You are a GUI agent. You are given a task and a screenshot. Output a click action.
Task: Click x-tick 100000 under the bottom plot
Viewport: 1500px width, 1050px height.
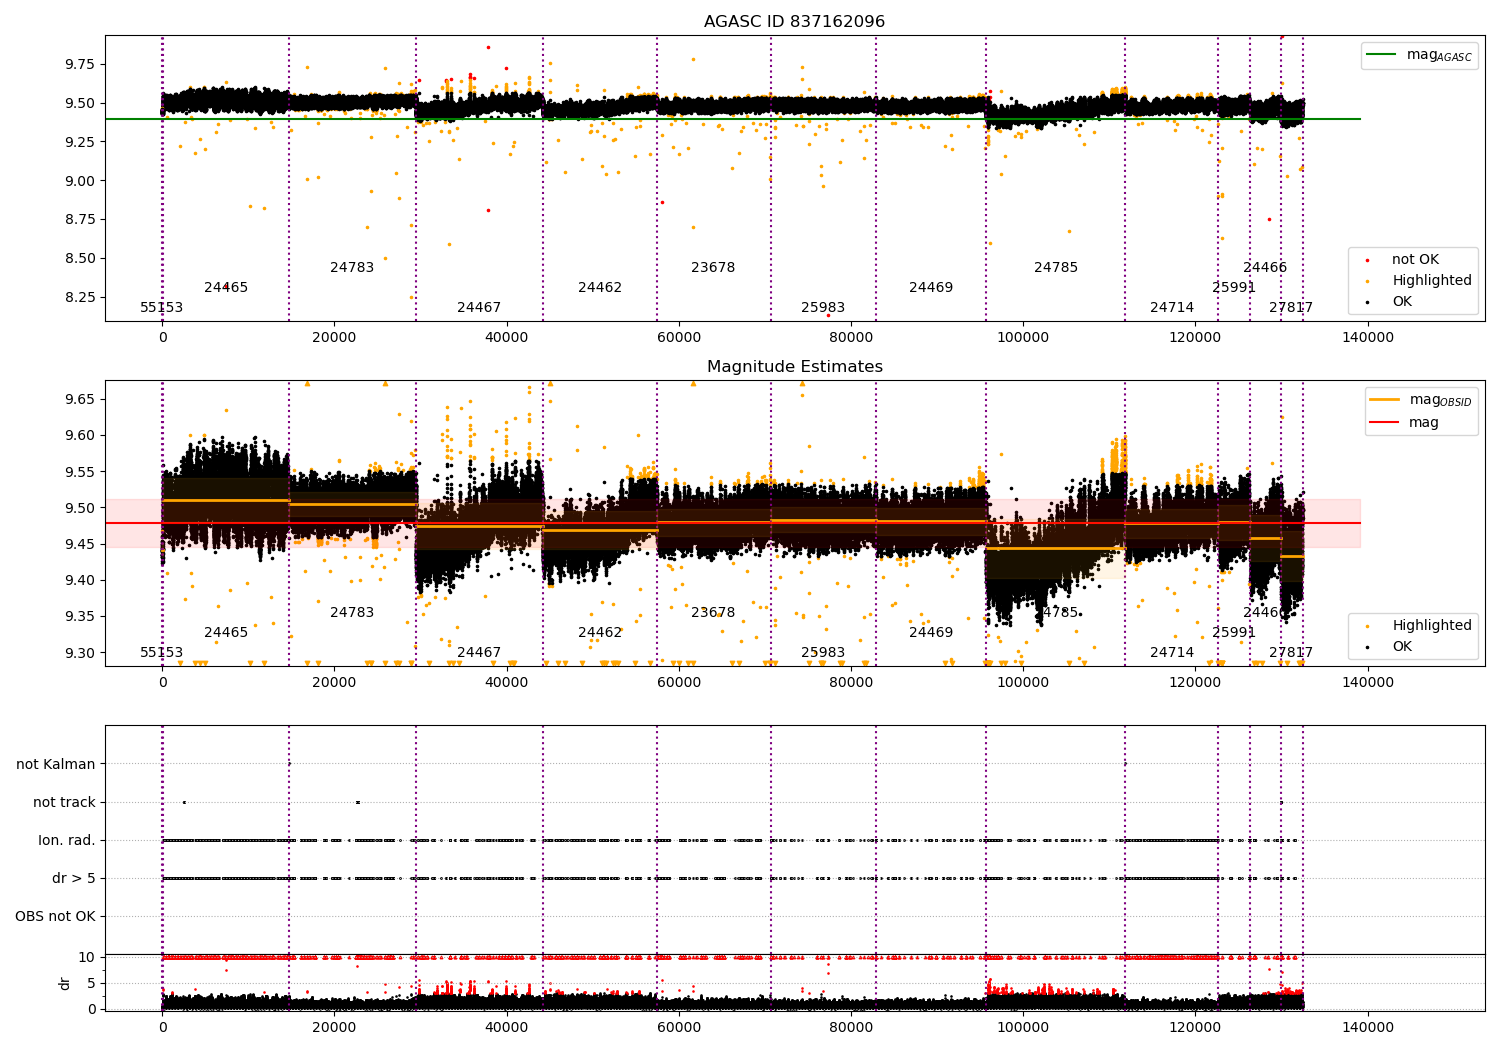pyautogui.click(x=1023, y=1028)
